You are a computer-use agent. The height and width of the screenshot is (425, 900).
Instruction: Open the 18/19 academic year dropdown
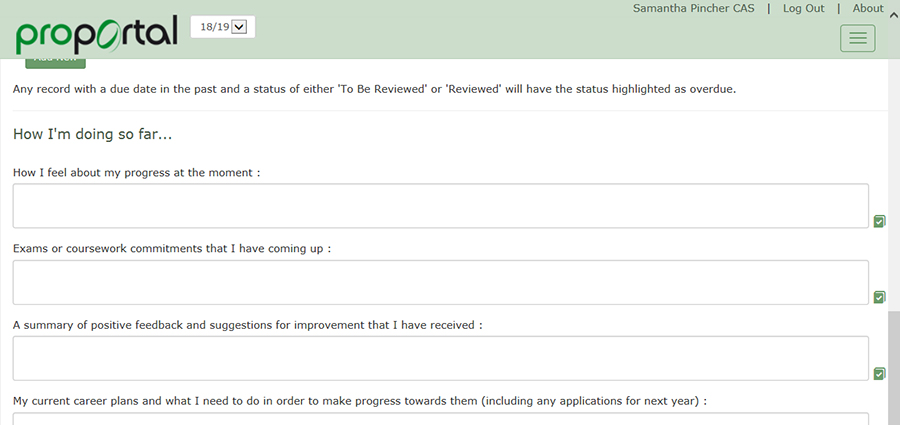tap(223, 27)
